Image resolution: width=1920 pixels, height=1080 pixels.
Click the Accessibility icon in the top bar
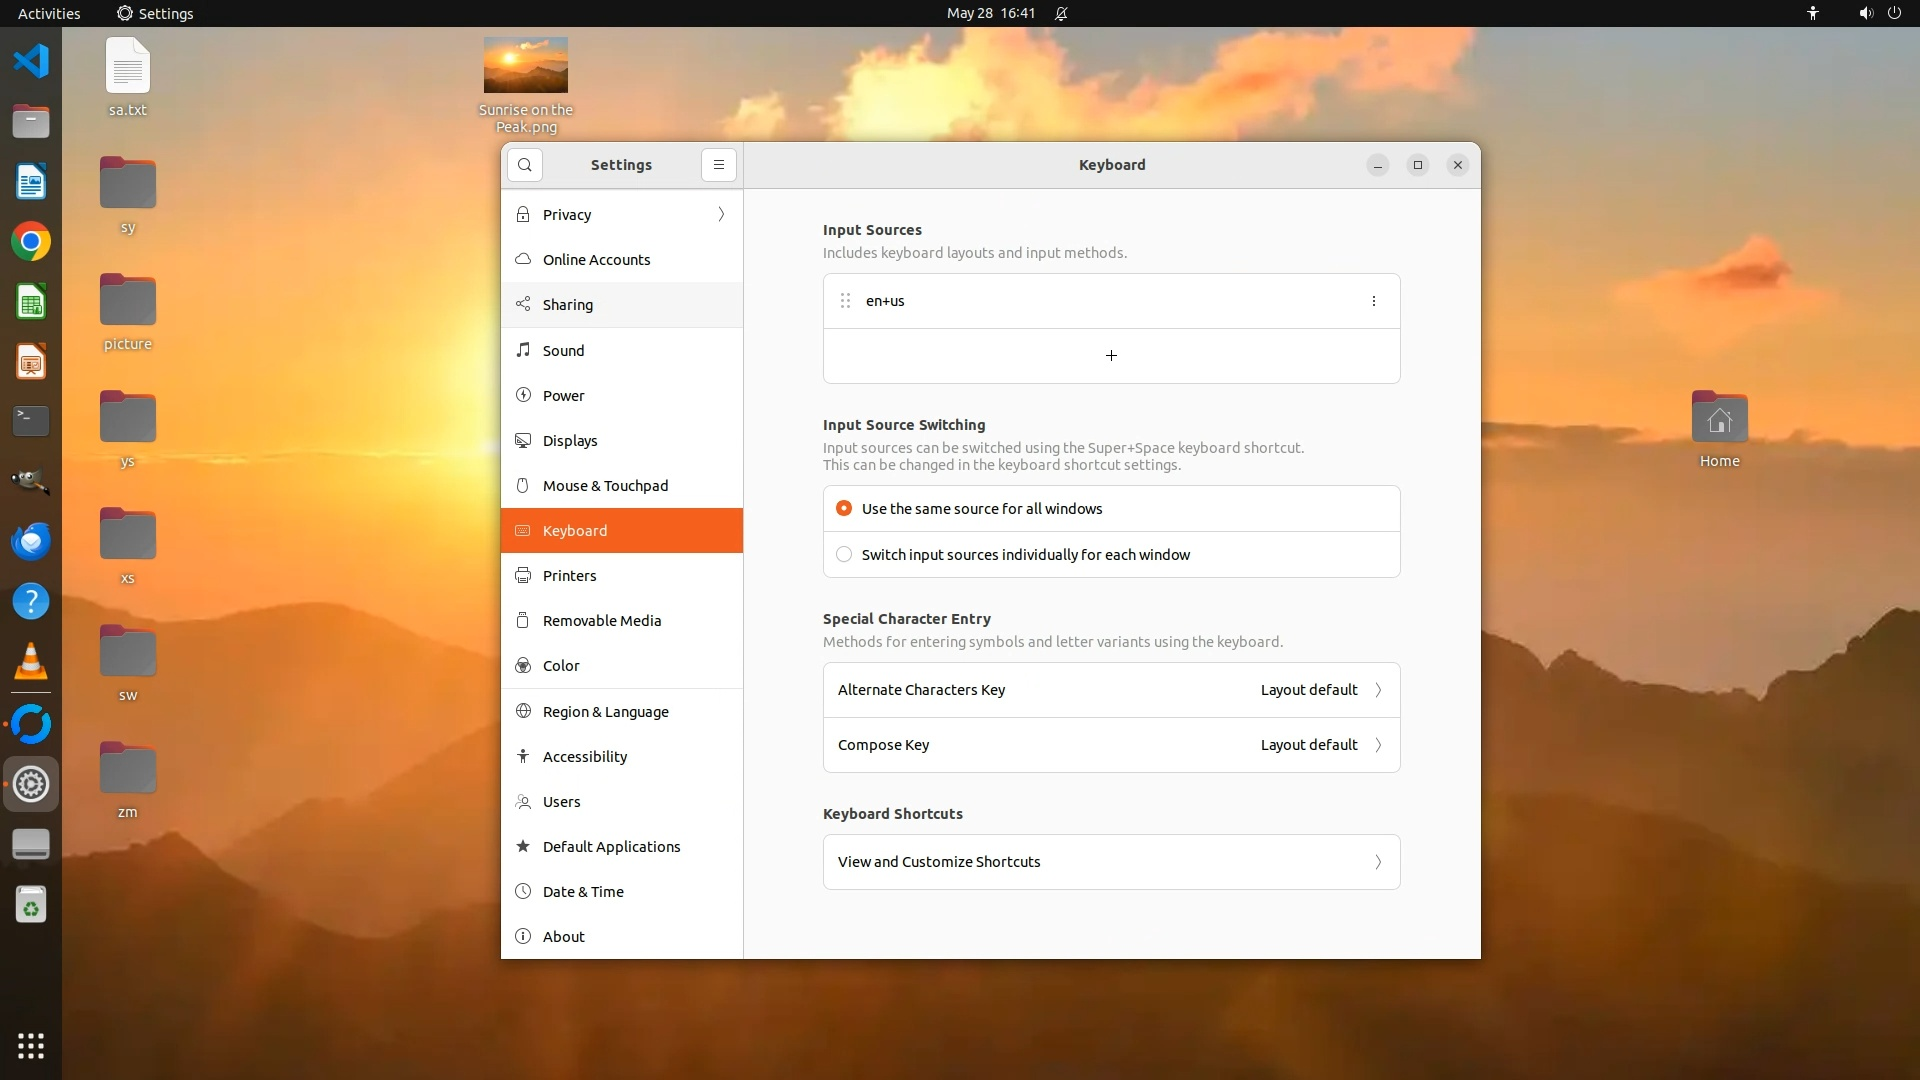[1812, 13]
